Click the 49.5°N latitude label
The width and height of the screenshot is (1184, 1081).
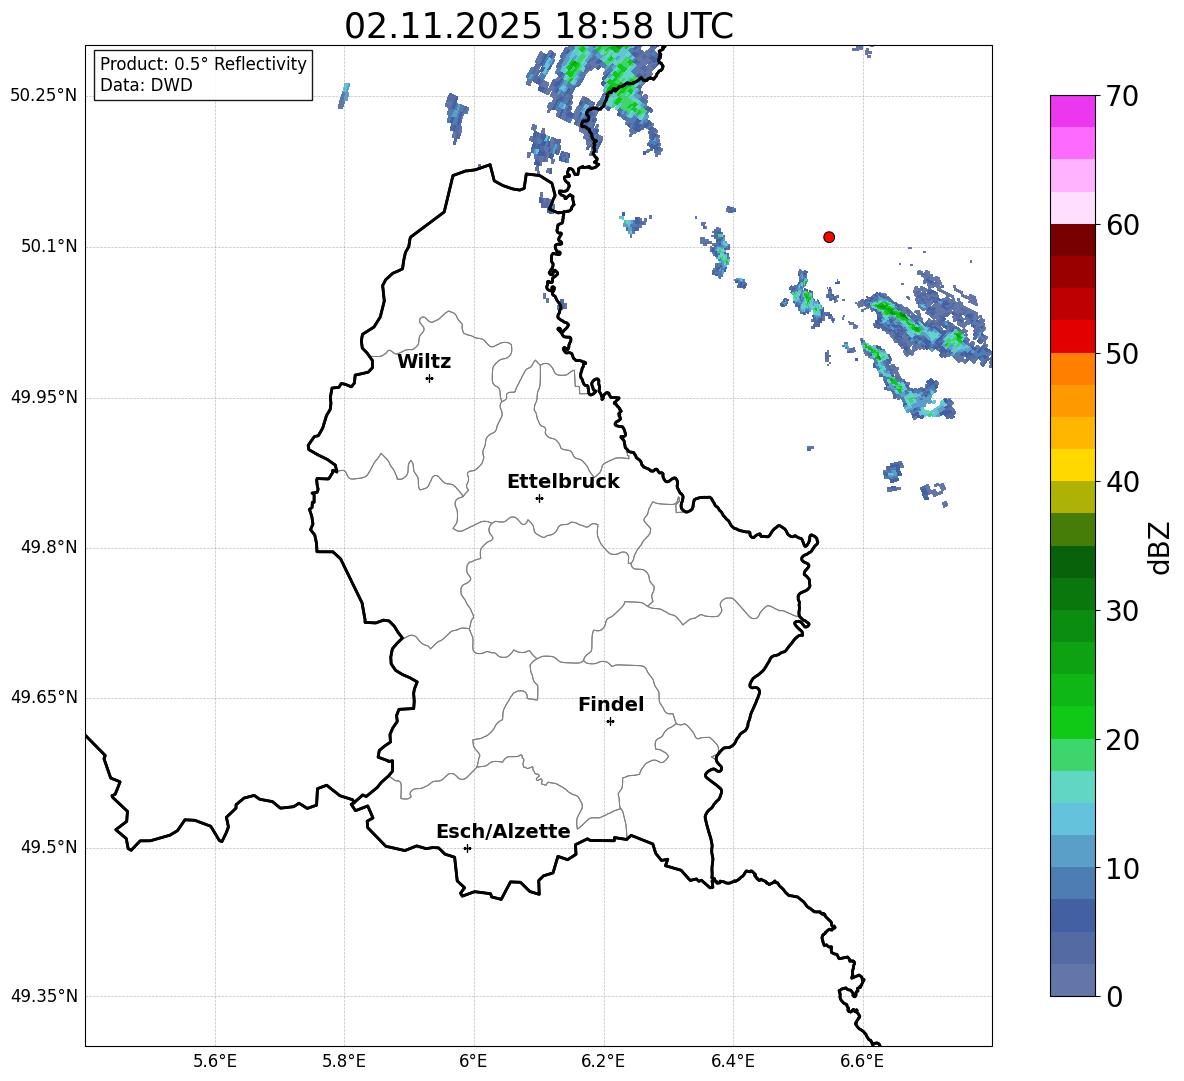point(50,847)
